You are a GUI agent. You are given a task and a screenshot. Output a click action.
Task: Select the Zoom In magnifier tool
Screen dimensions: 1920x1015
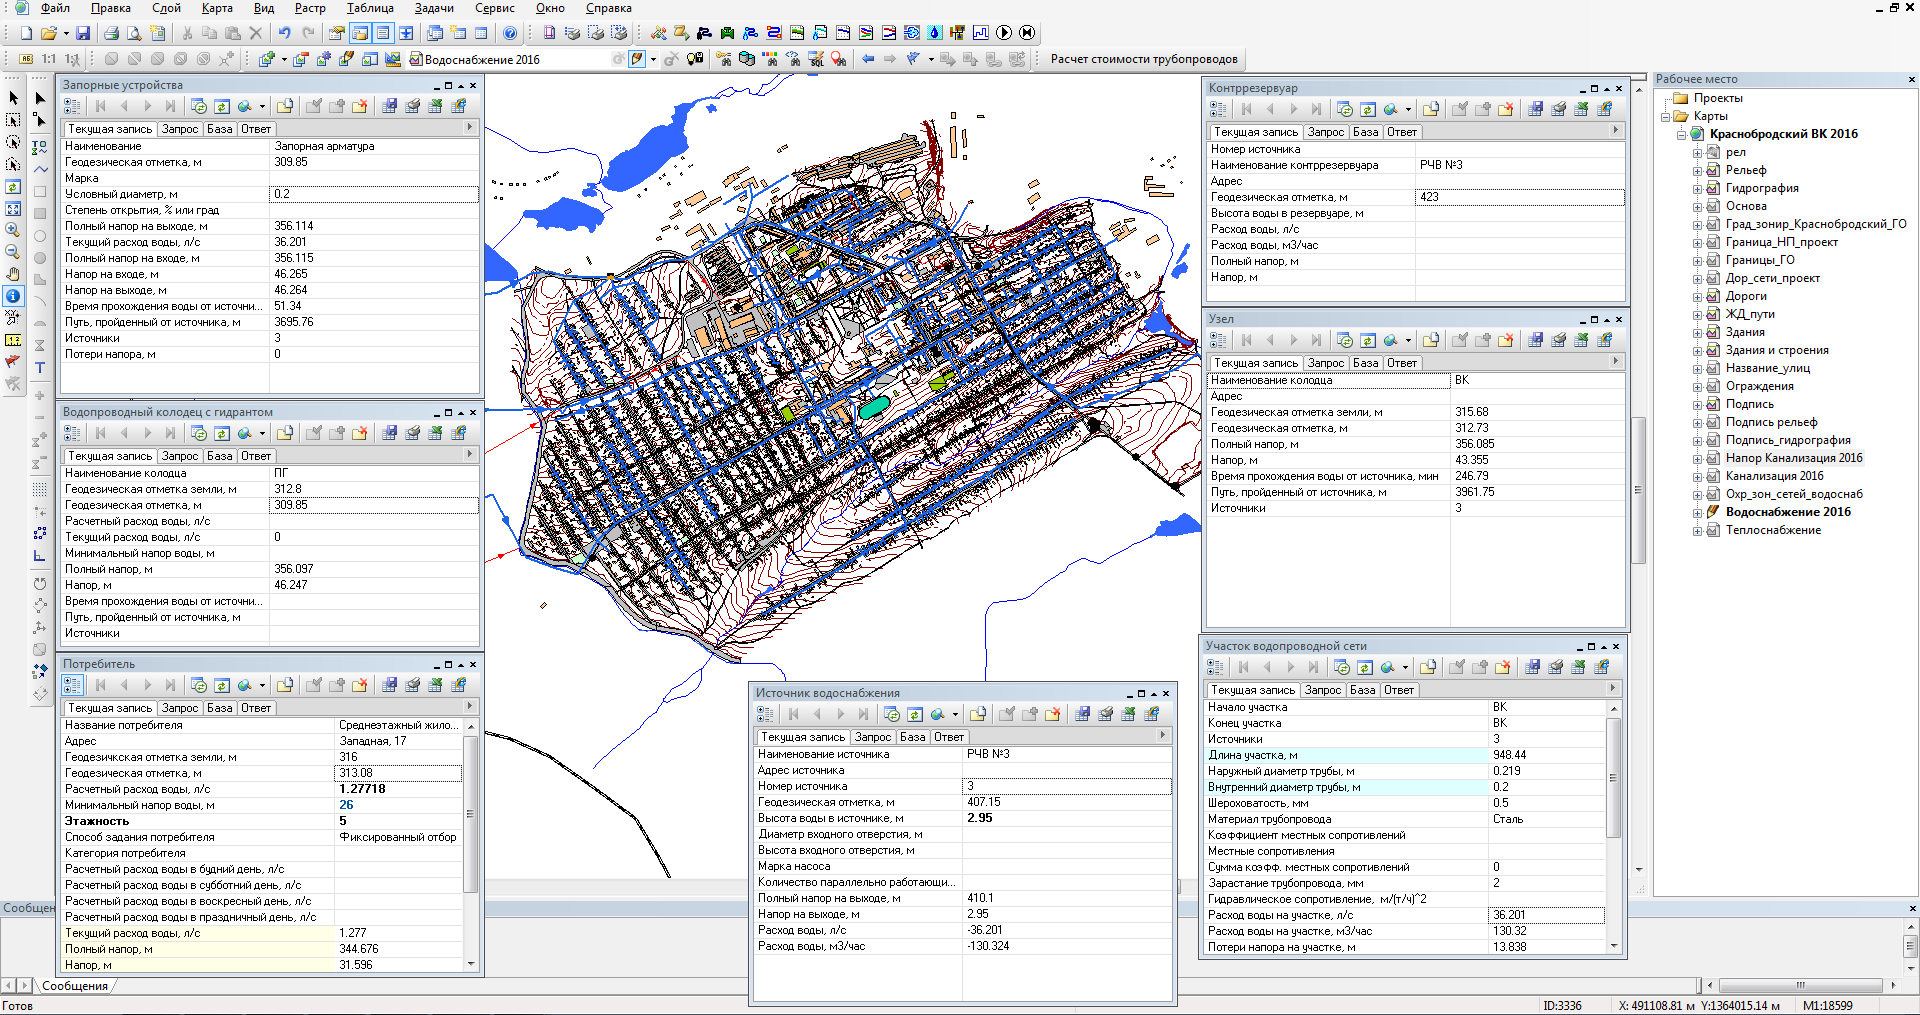point(13,230)
